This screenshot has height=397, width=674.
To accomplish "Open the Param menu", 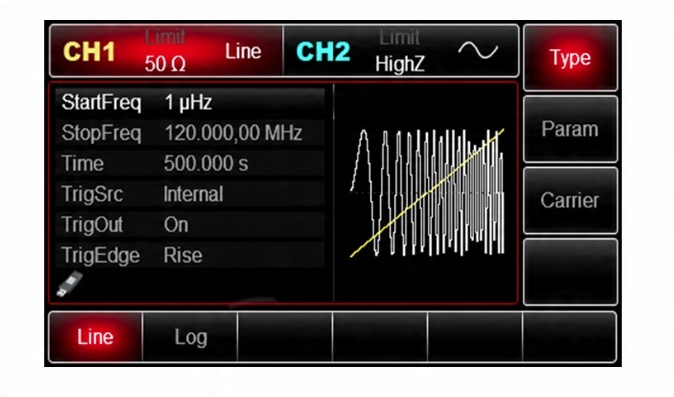I will [x=570, y=129].
